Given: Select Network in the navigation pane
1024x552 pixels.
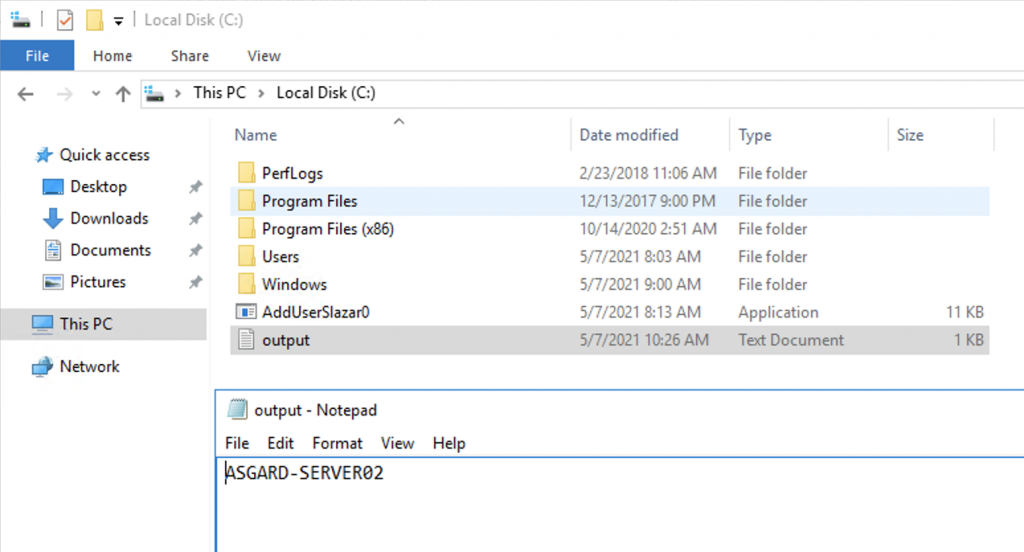Looking at the screenshot, I should (89, 366).
